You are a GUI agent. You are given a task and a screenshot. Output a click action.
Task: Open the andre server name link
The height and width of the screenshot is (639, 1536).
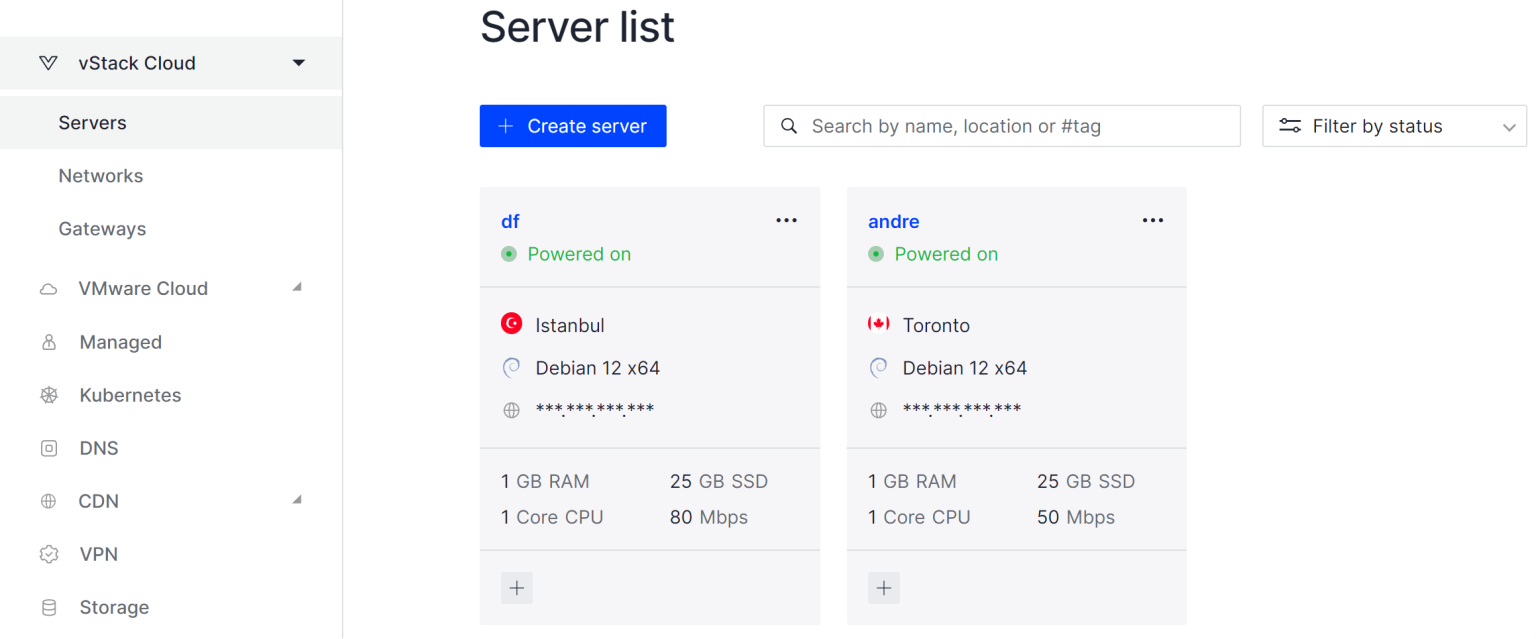(x=893, y=221)
